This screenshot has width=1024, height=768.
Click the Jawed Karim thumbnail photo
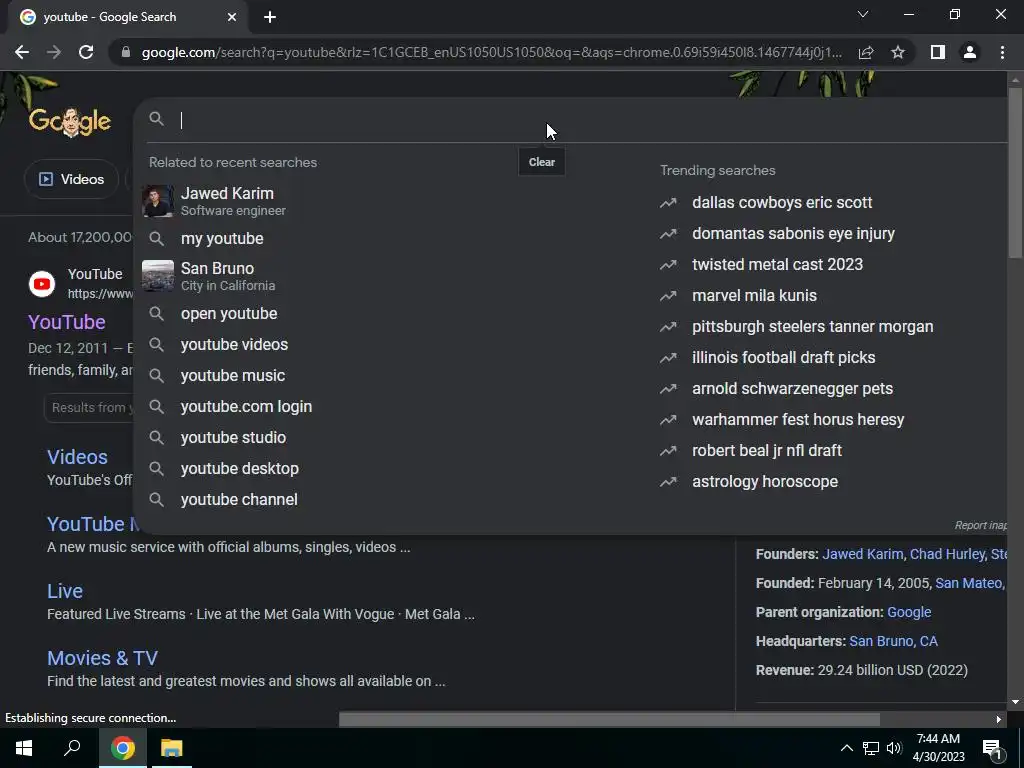pyautogui.click(x=158, y=201)
